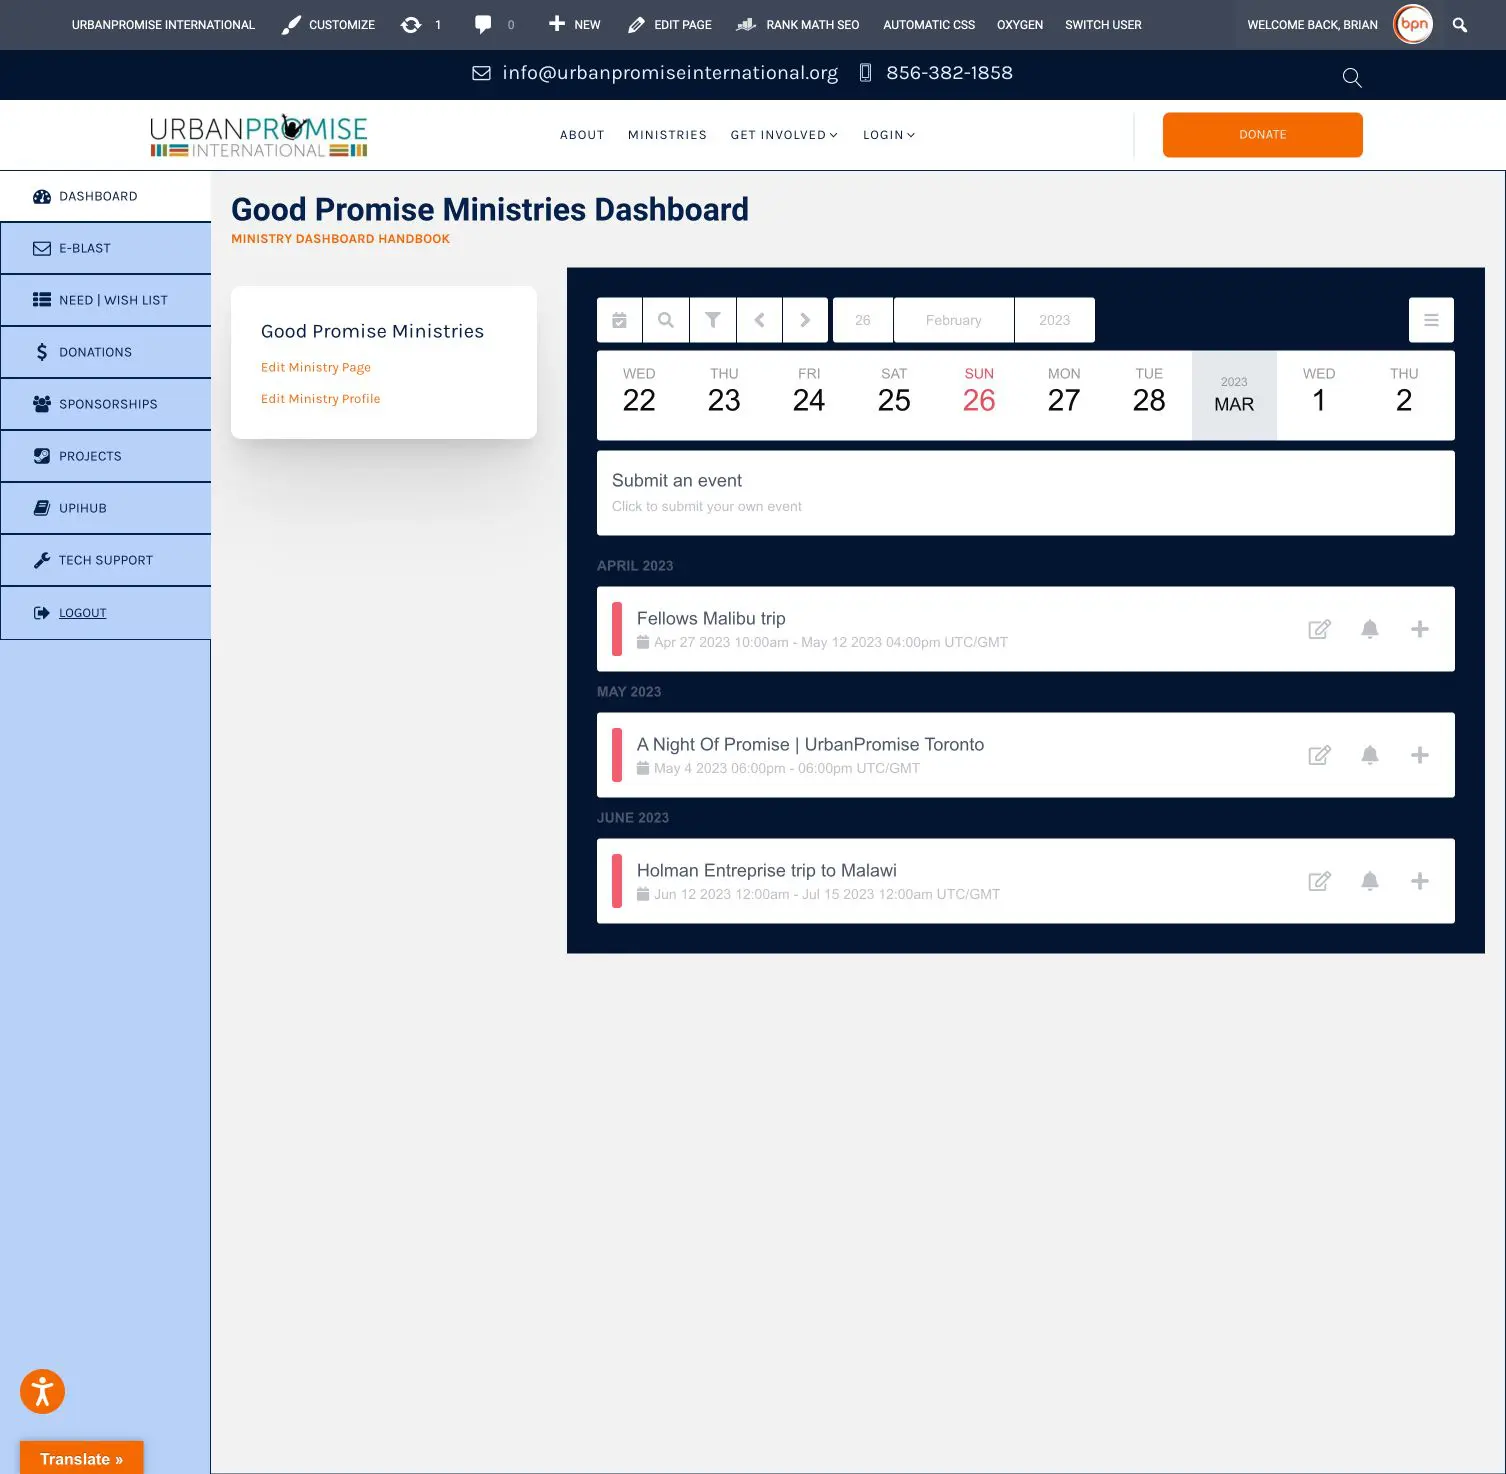The width and height of the screenshot is (1506, 1474).
Task: Go to next dates with right chevron
Action: tap(805, 320)
